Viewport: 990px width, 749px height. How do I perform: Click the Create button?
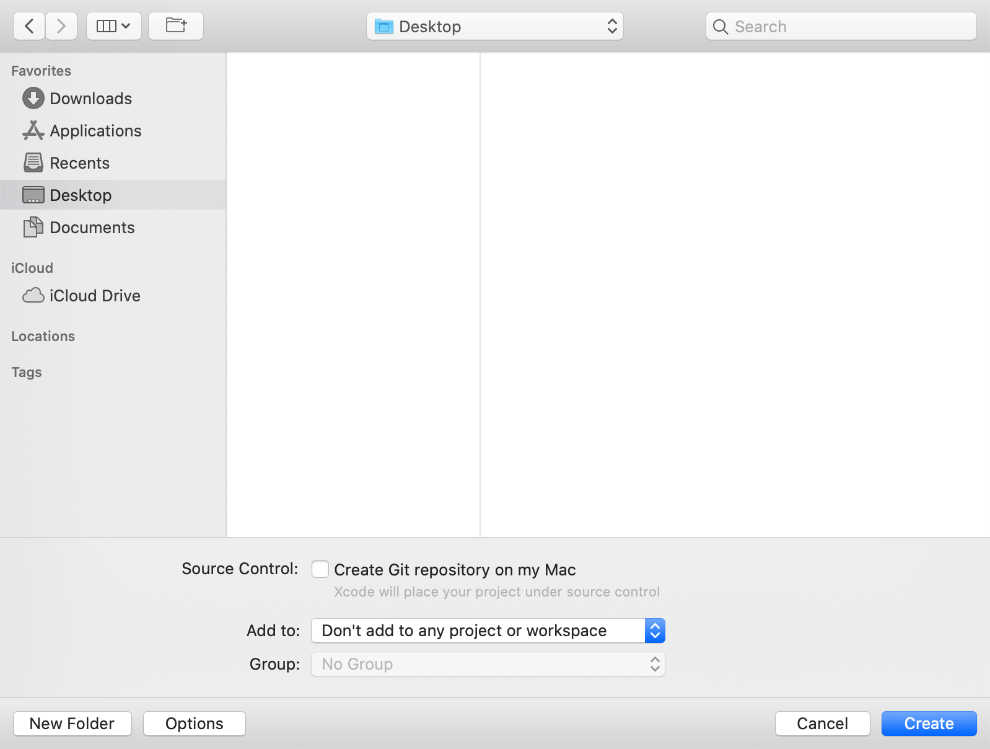click(x=928, y=724)
